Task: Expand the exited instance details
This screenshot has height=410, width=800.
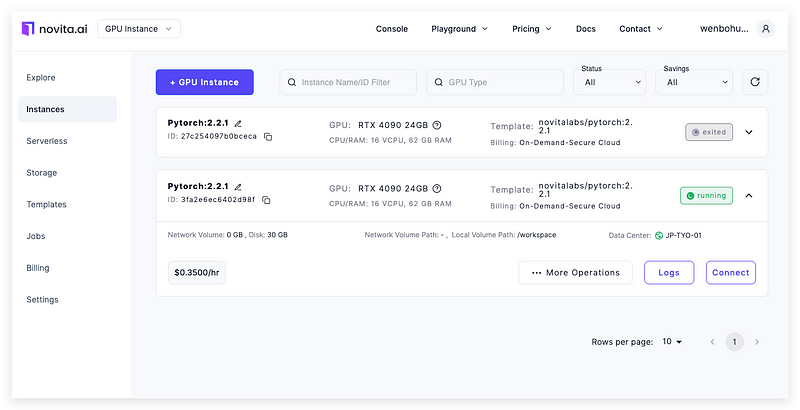Action: [749, 132]
